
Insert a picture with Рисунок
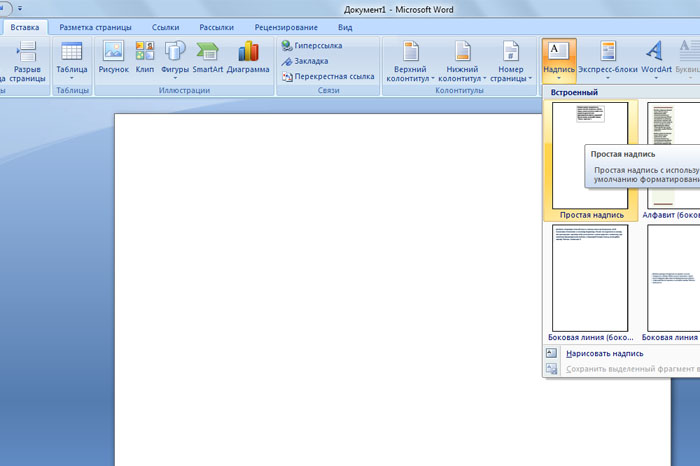[113, 57]
